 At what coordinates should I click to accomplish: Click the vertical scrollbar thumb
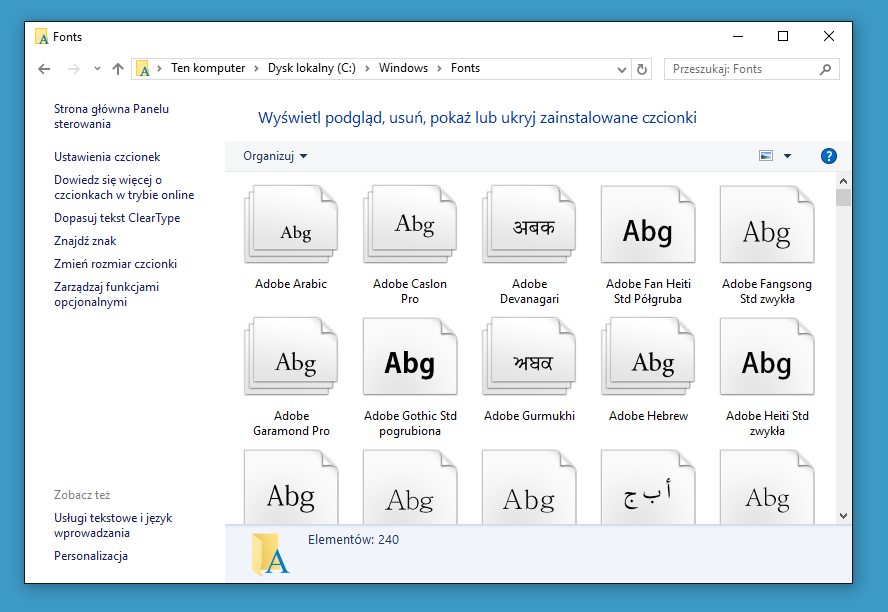pos(843,198)
